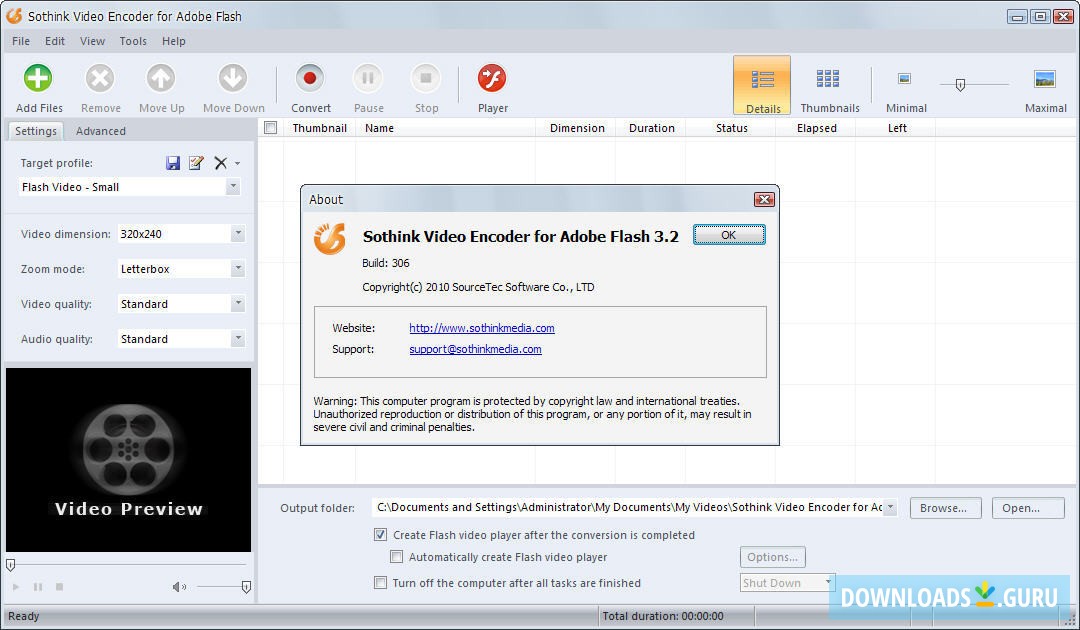Open the Zoom mode dropdown
The image size is (1080, 630).
236,268
